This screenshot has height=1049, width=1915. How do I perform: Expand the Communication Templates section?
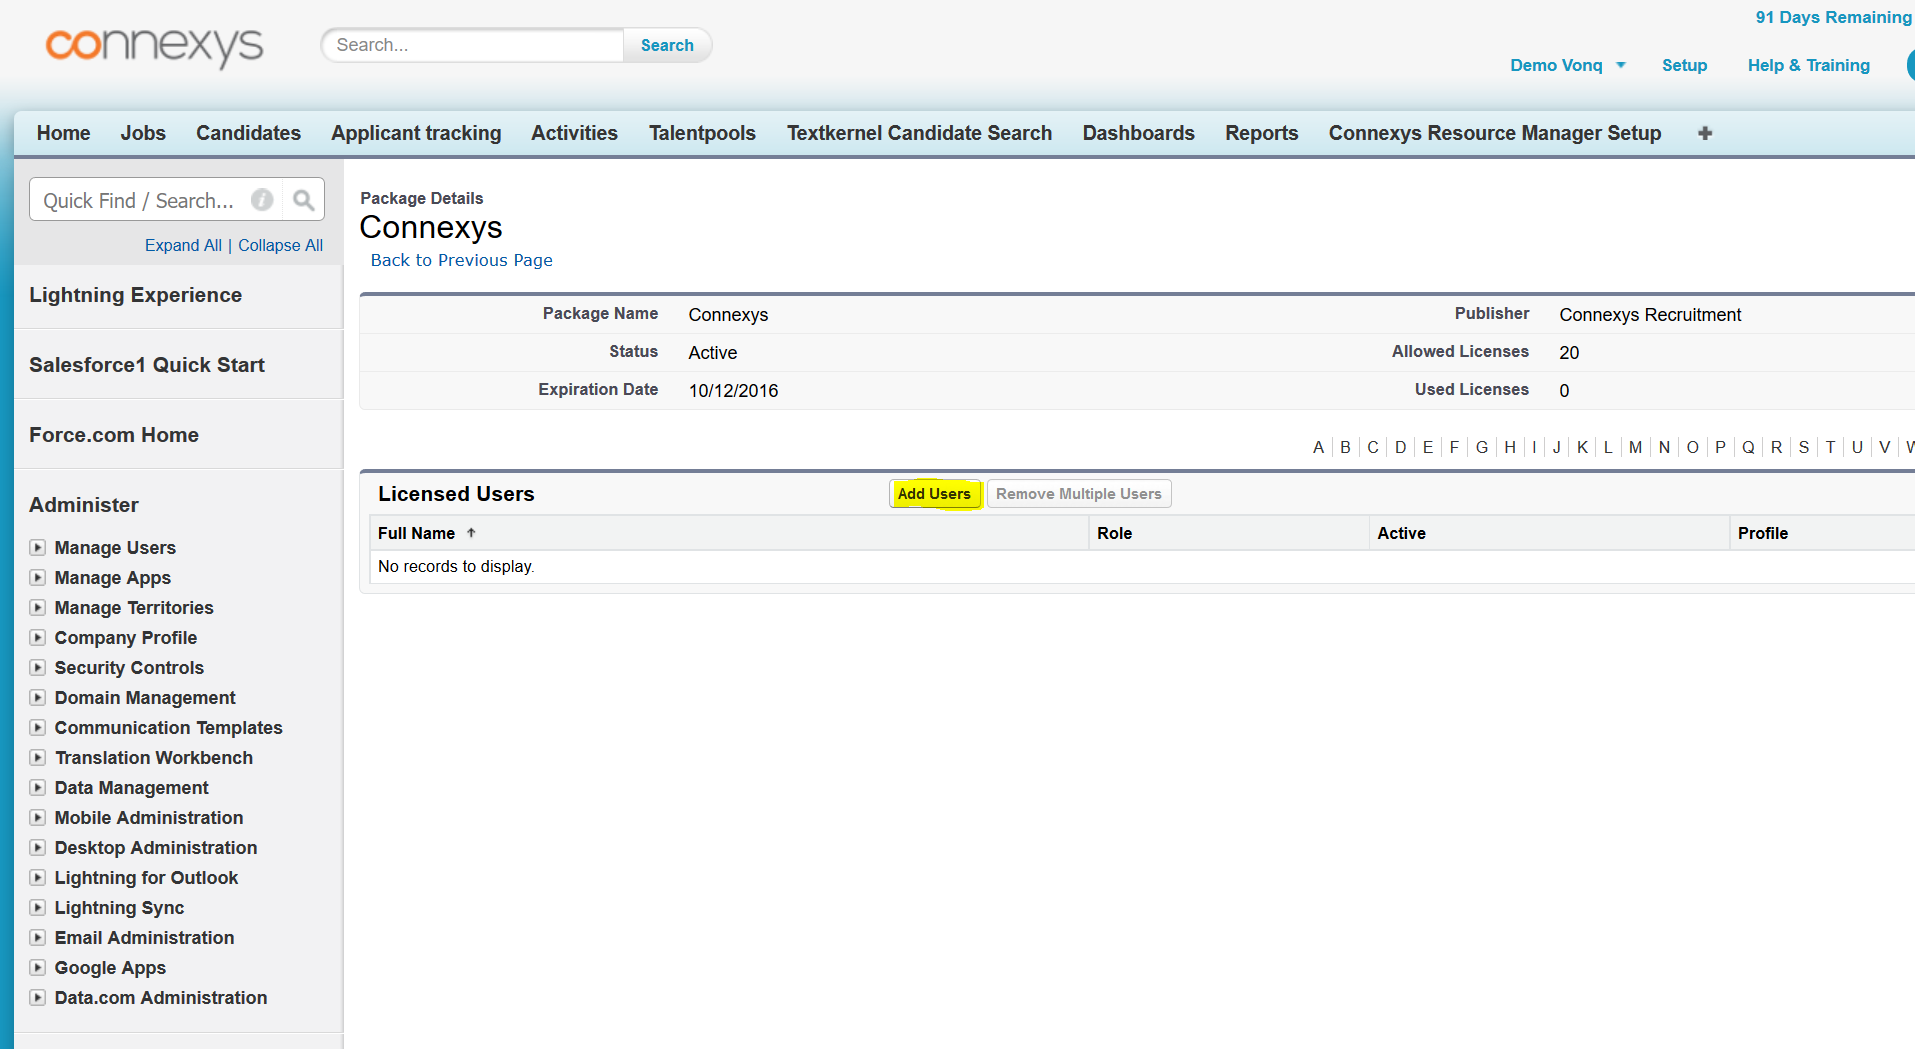pos(38,727)
